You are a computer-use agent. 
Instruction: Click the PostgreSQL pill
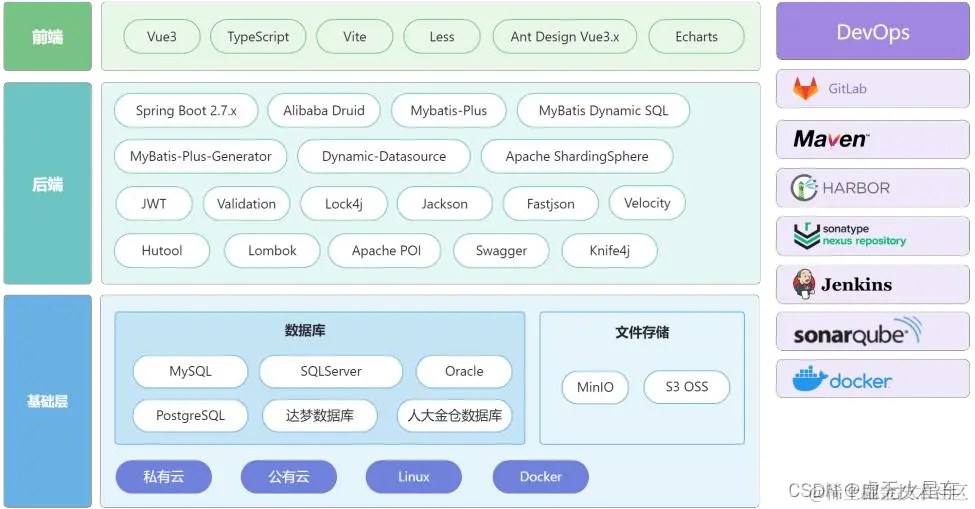tap(190, 415)
